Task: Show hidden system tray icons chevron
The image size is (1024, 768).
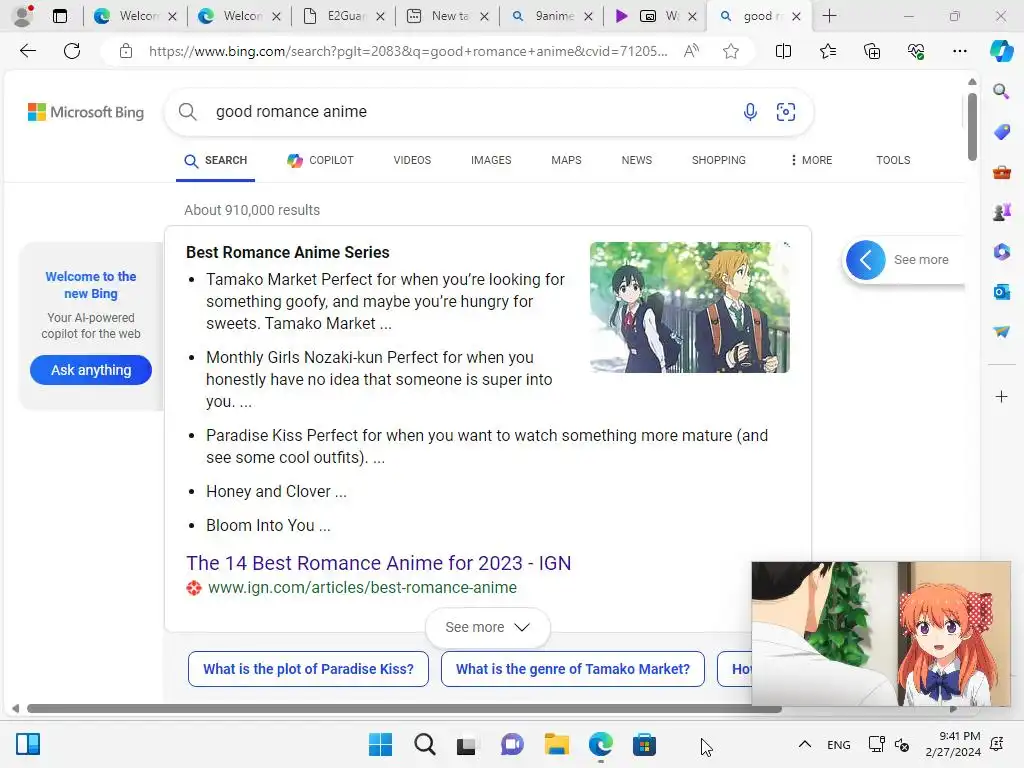Action: (x=805, y=744)
